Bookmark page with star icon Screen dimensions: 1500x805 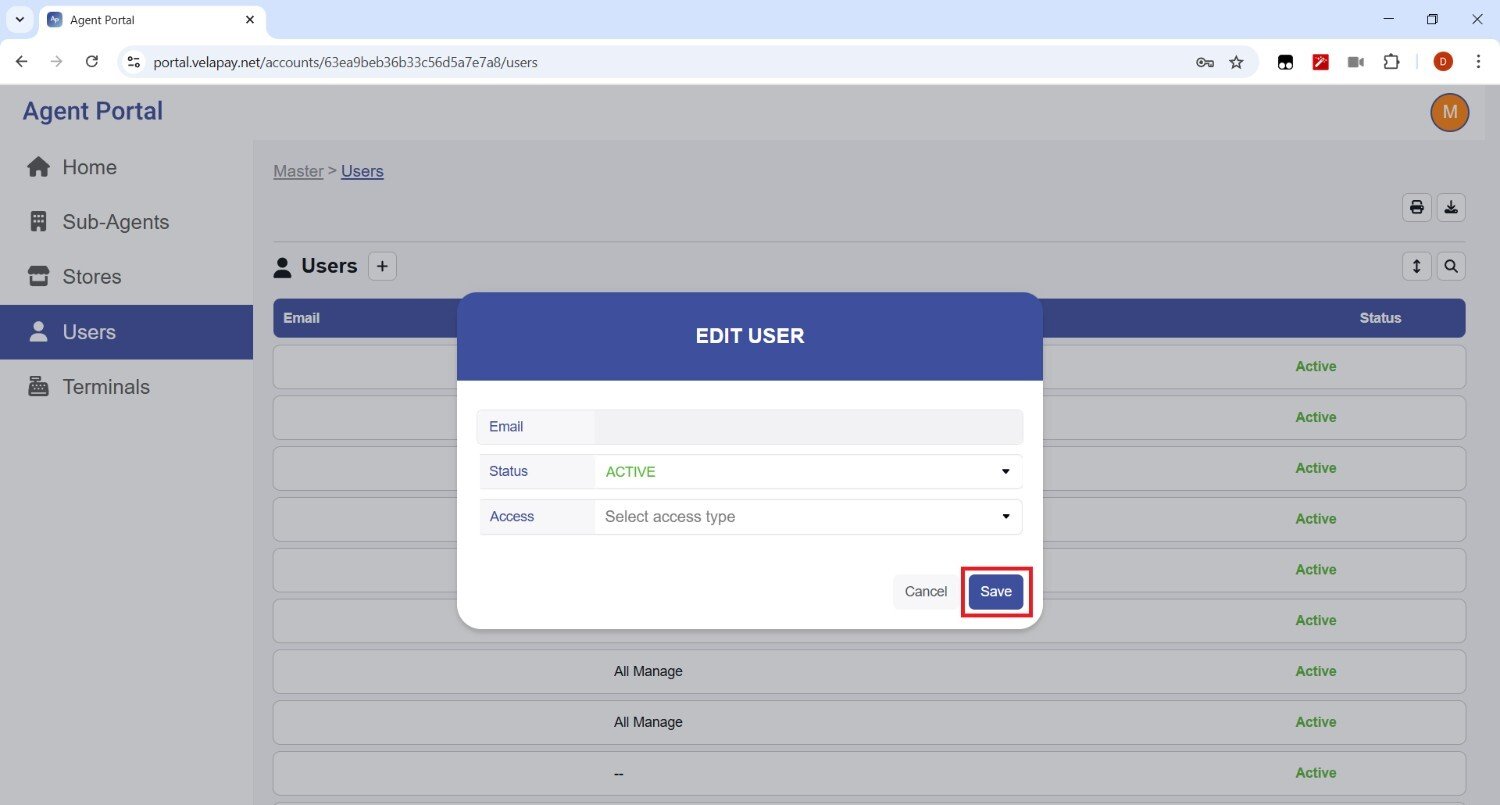[1236, 62]
